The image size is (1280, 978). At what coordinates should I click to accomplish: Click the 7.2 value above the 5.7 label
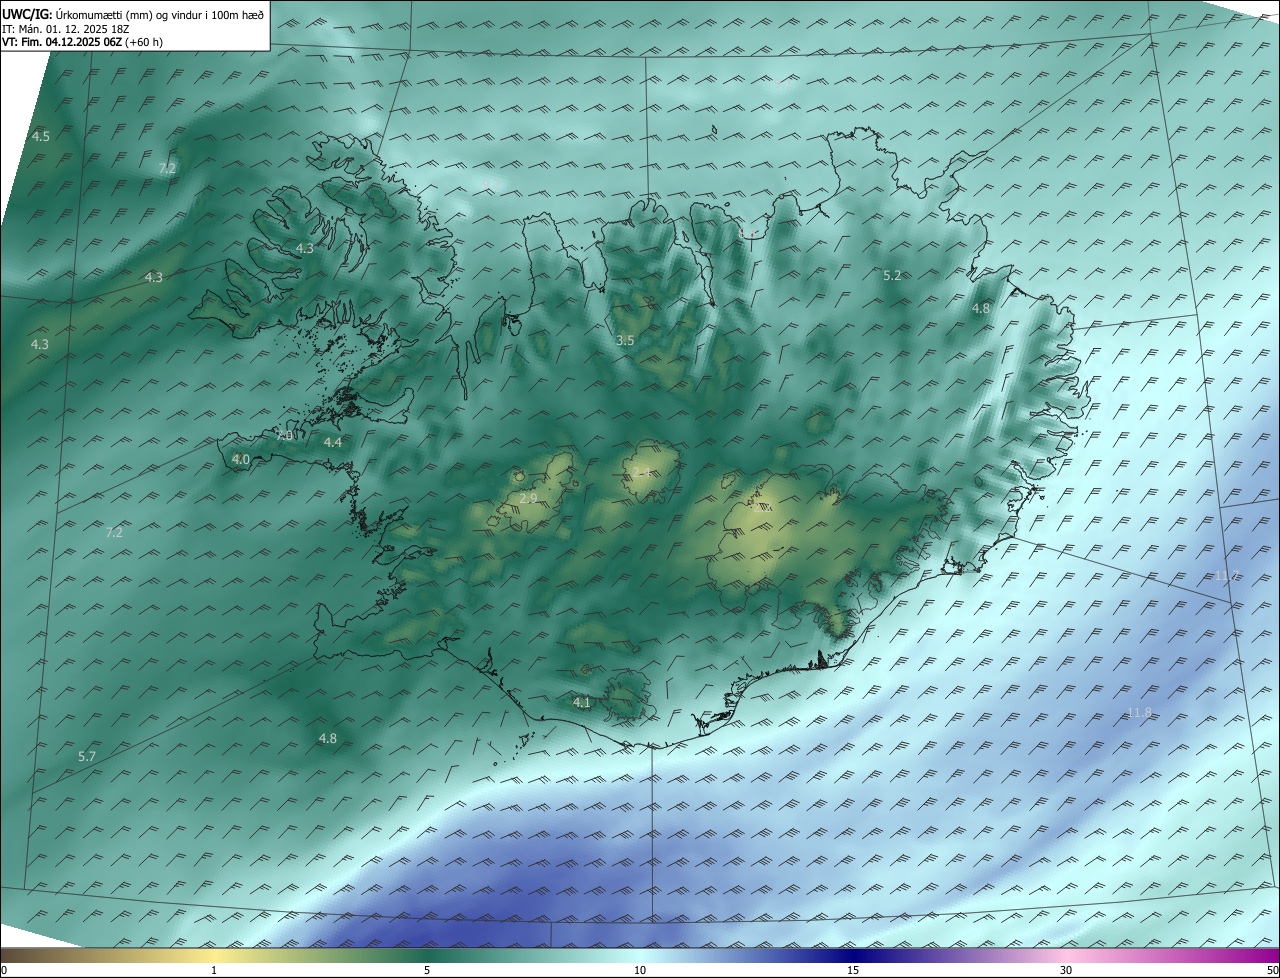tap(114, 533)
